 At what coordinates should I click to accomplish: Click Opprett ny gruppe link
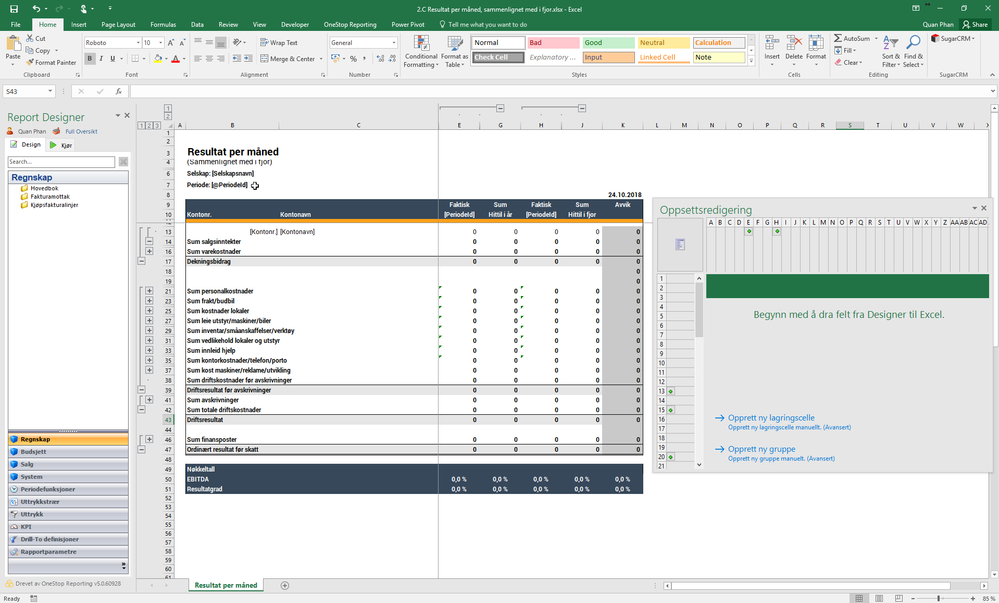click(x=761, y=449)
